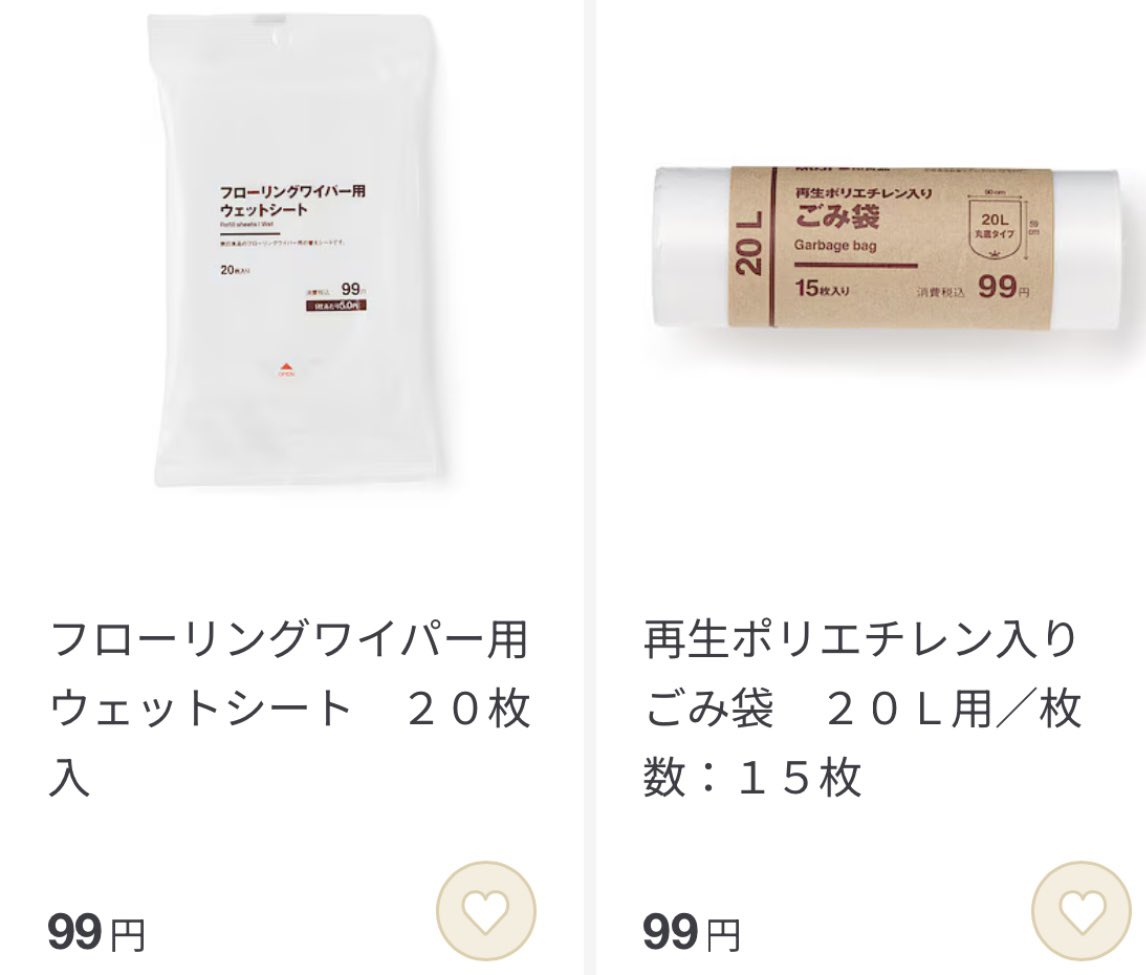Click the dark per-sheet price banner on package
The height and width of the screenshot is (975, 1146).
[336, 306]
